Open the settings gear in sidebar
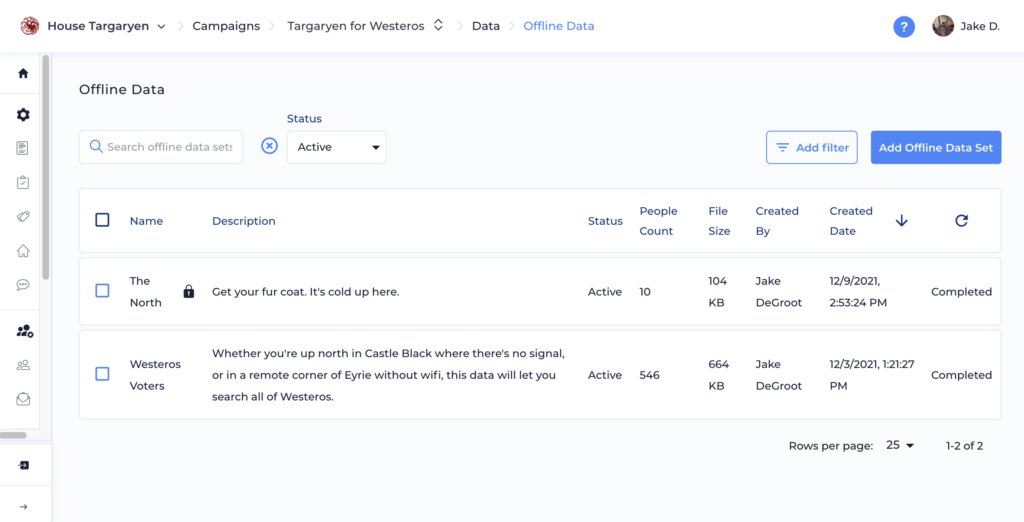 23,115
